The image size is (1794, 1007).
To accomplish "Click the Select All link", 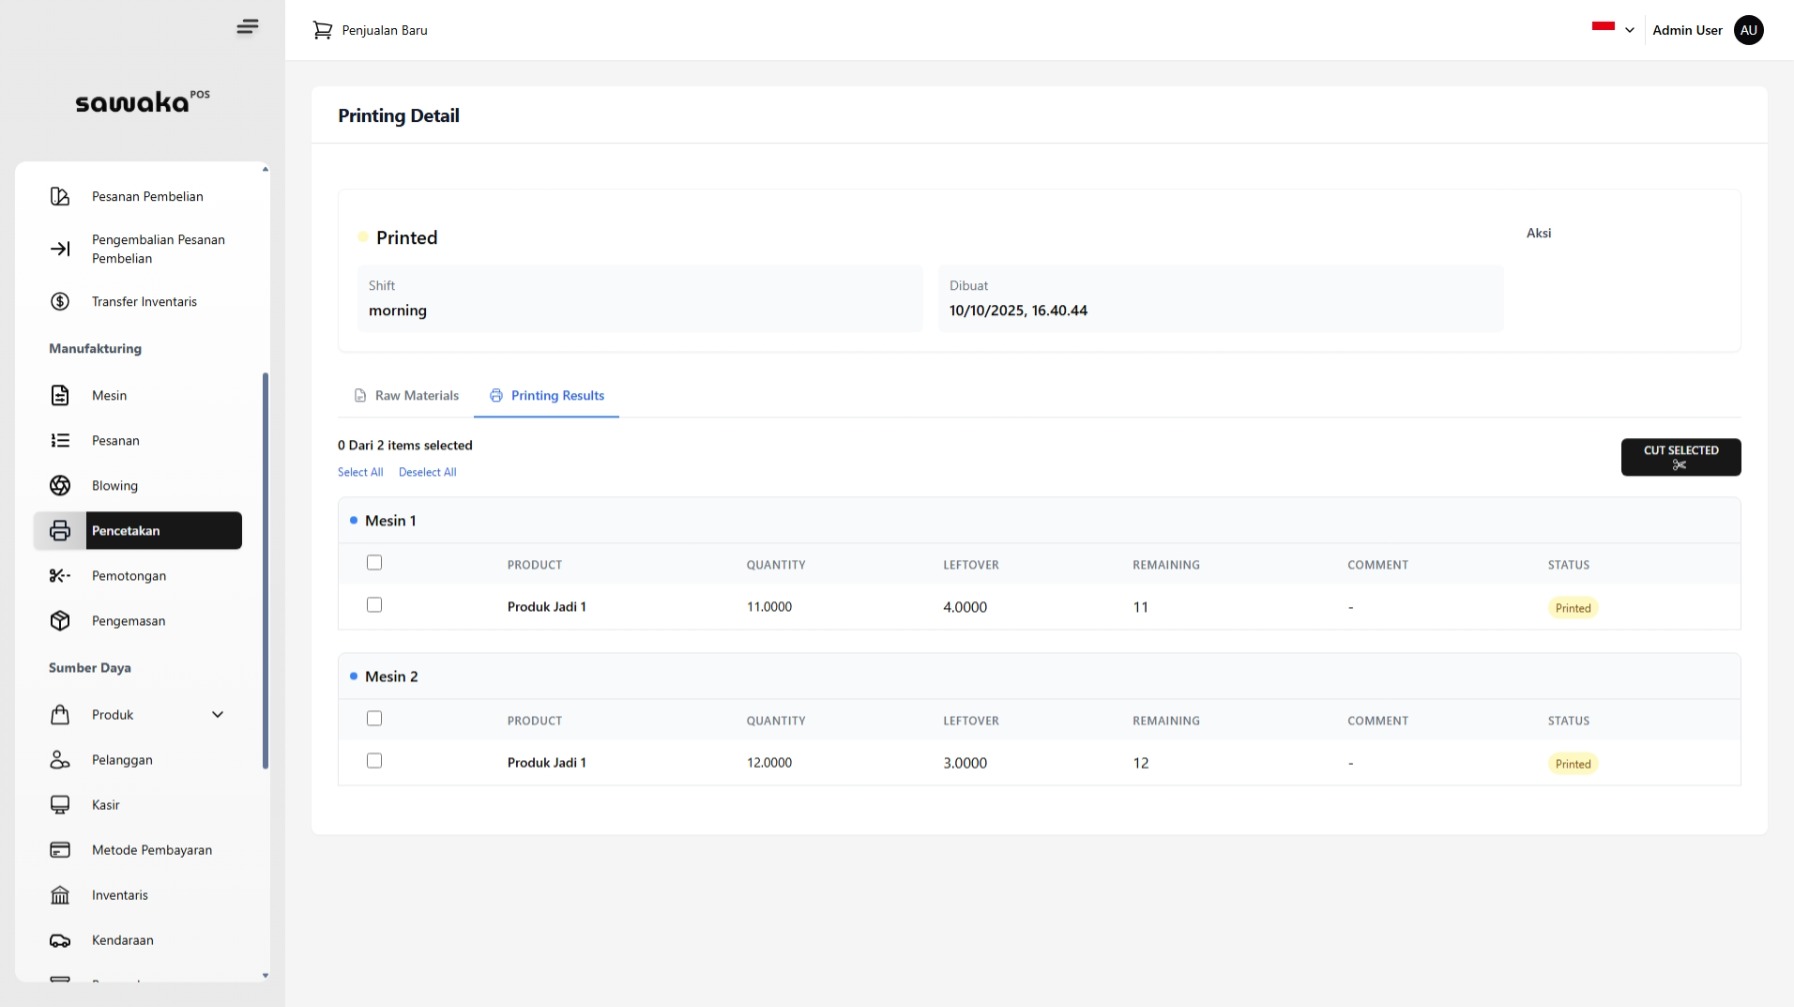I will coord(360,471).
